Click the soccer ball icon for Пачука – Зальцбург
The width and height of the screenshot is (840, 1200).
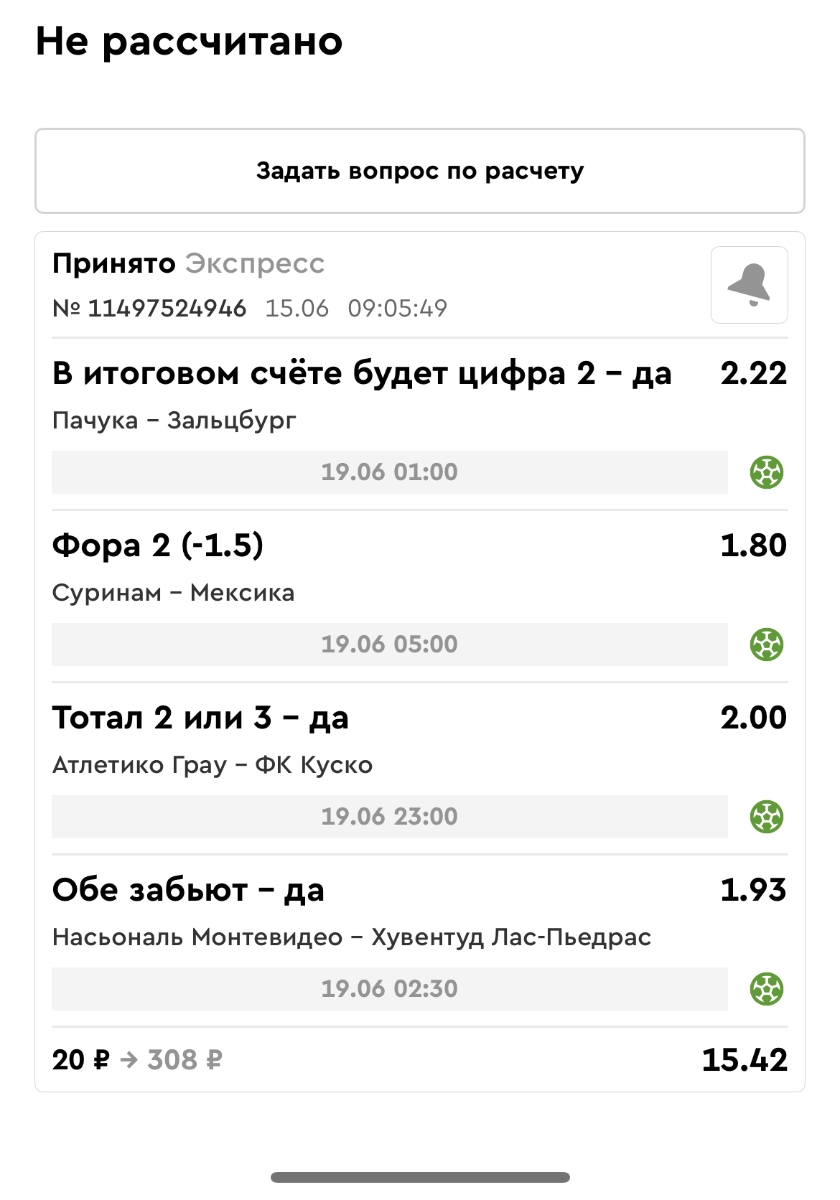click(766, 472)
